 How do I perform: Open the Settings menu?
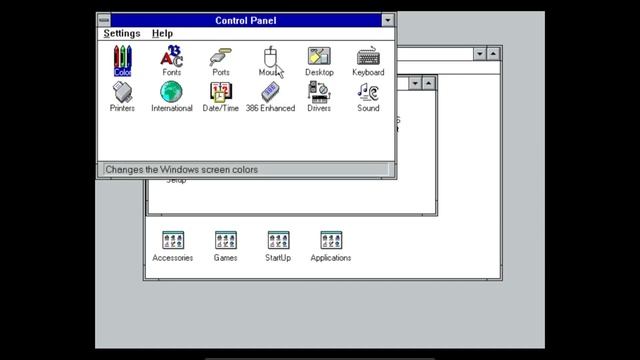tap(122, 33)
